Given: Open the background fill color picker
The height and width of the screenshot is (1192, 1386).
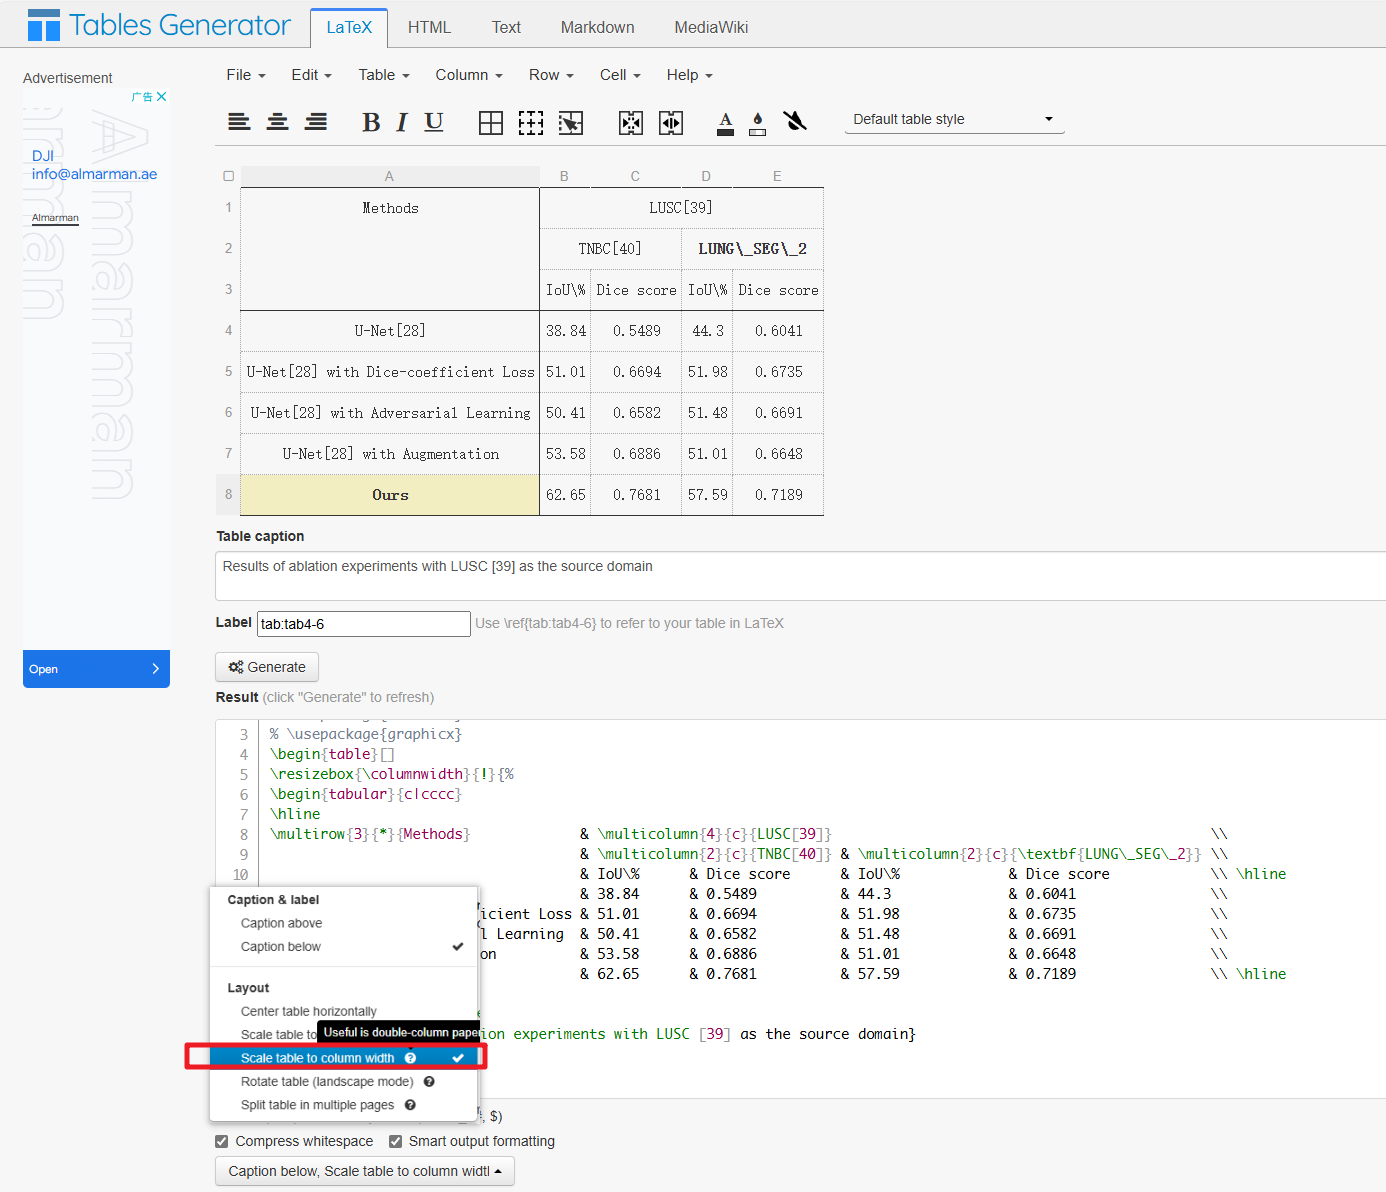Looking at the screenshot, I should pos(758,123).
